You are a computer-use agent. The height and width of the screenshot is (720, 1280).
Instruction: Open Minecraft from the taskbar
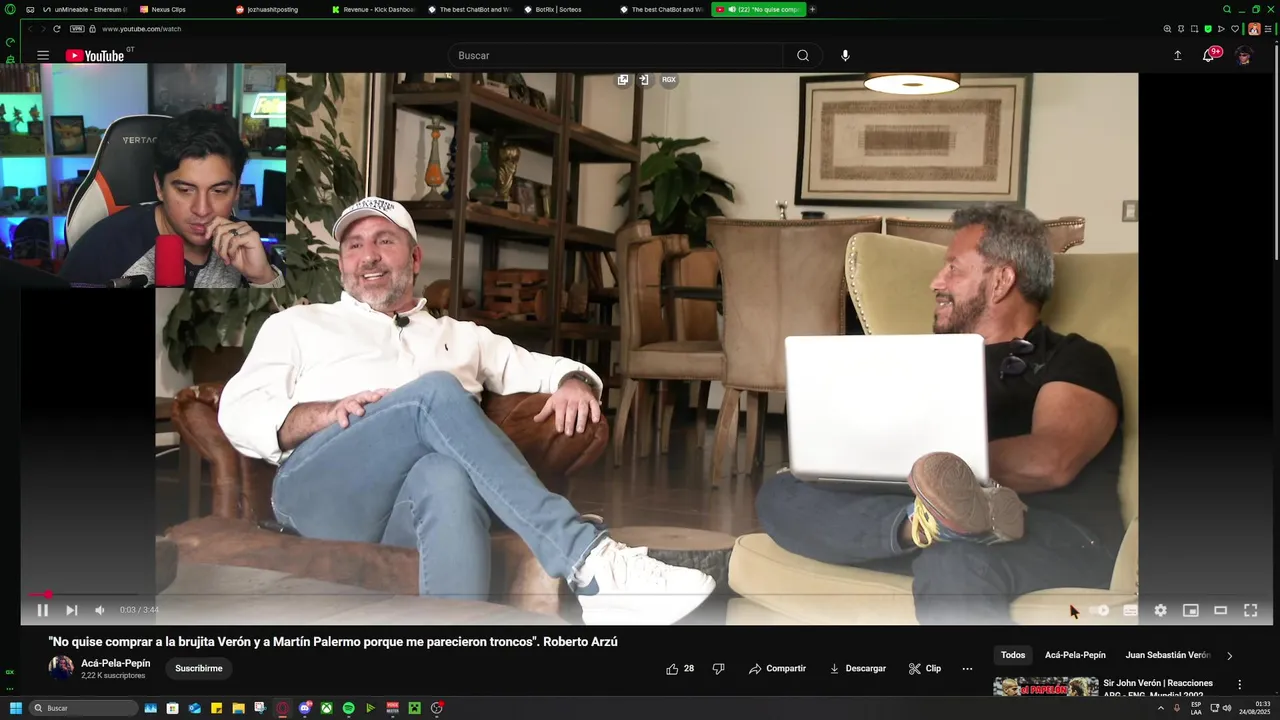414,708
